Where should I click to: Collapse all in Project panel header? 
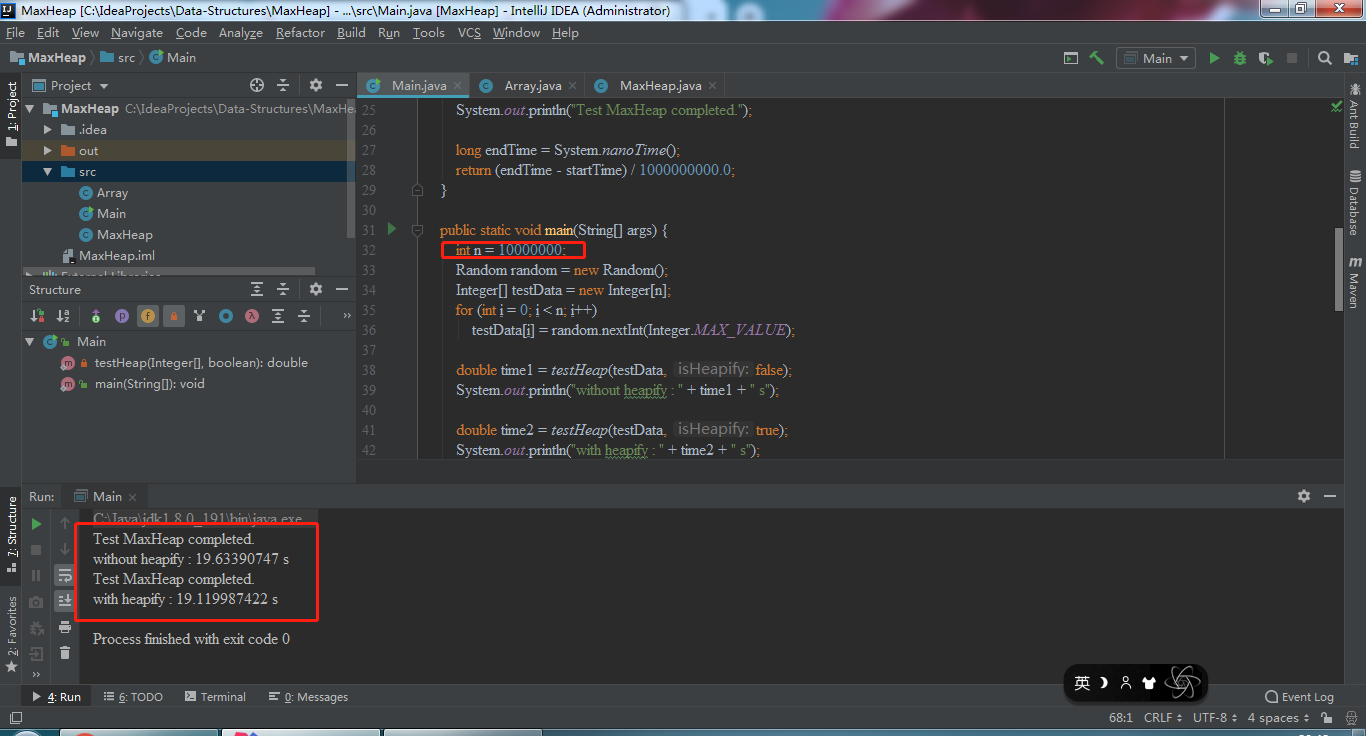tap(283, 85)
